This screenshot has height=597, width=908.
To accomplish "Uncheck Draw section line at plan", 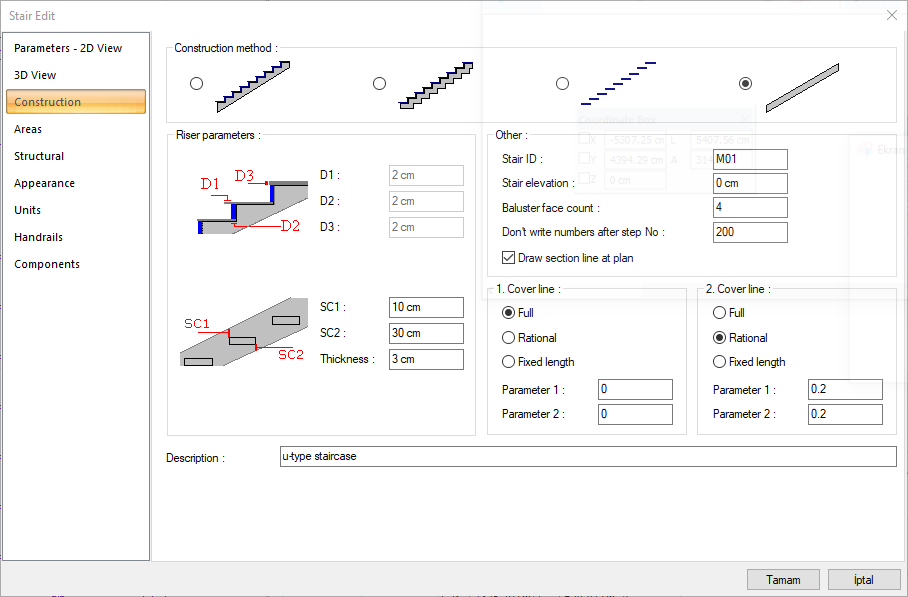I will point(508,258).
